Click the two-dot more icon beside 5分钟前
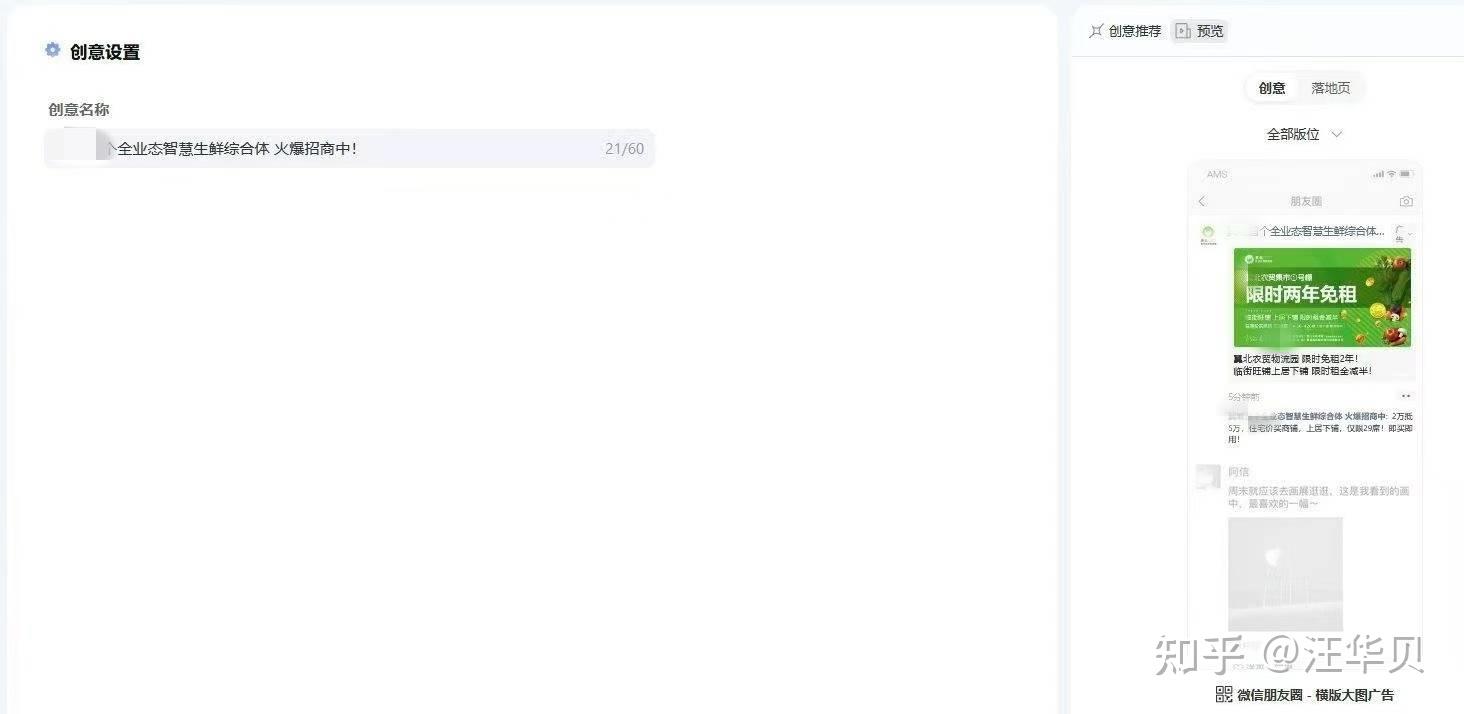1464x714 pixels. pyautogui.click(x=1406, y=397)
